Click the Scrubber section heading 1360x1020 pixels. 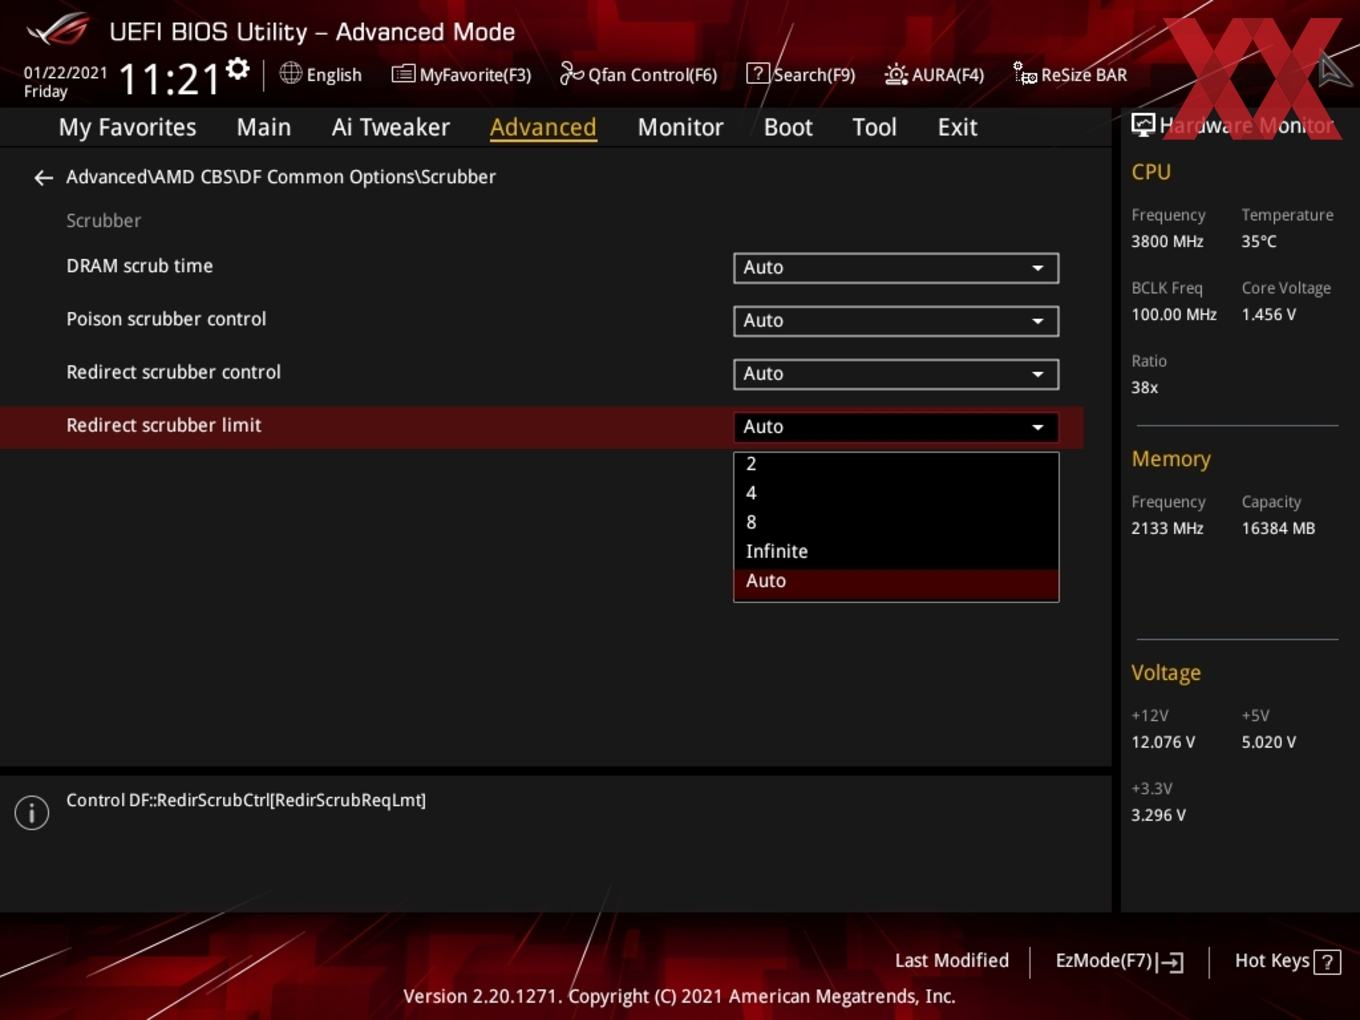click(103, 221)
